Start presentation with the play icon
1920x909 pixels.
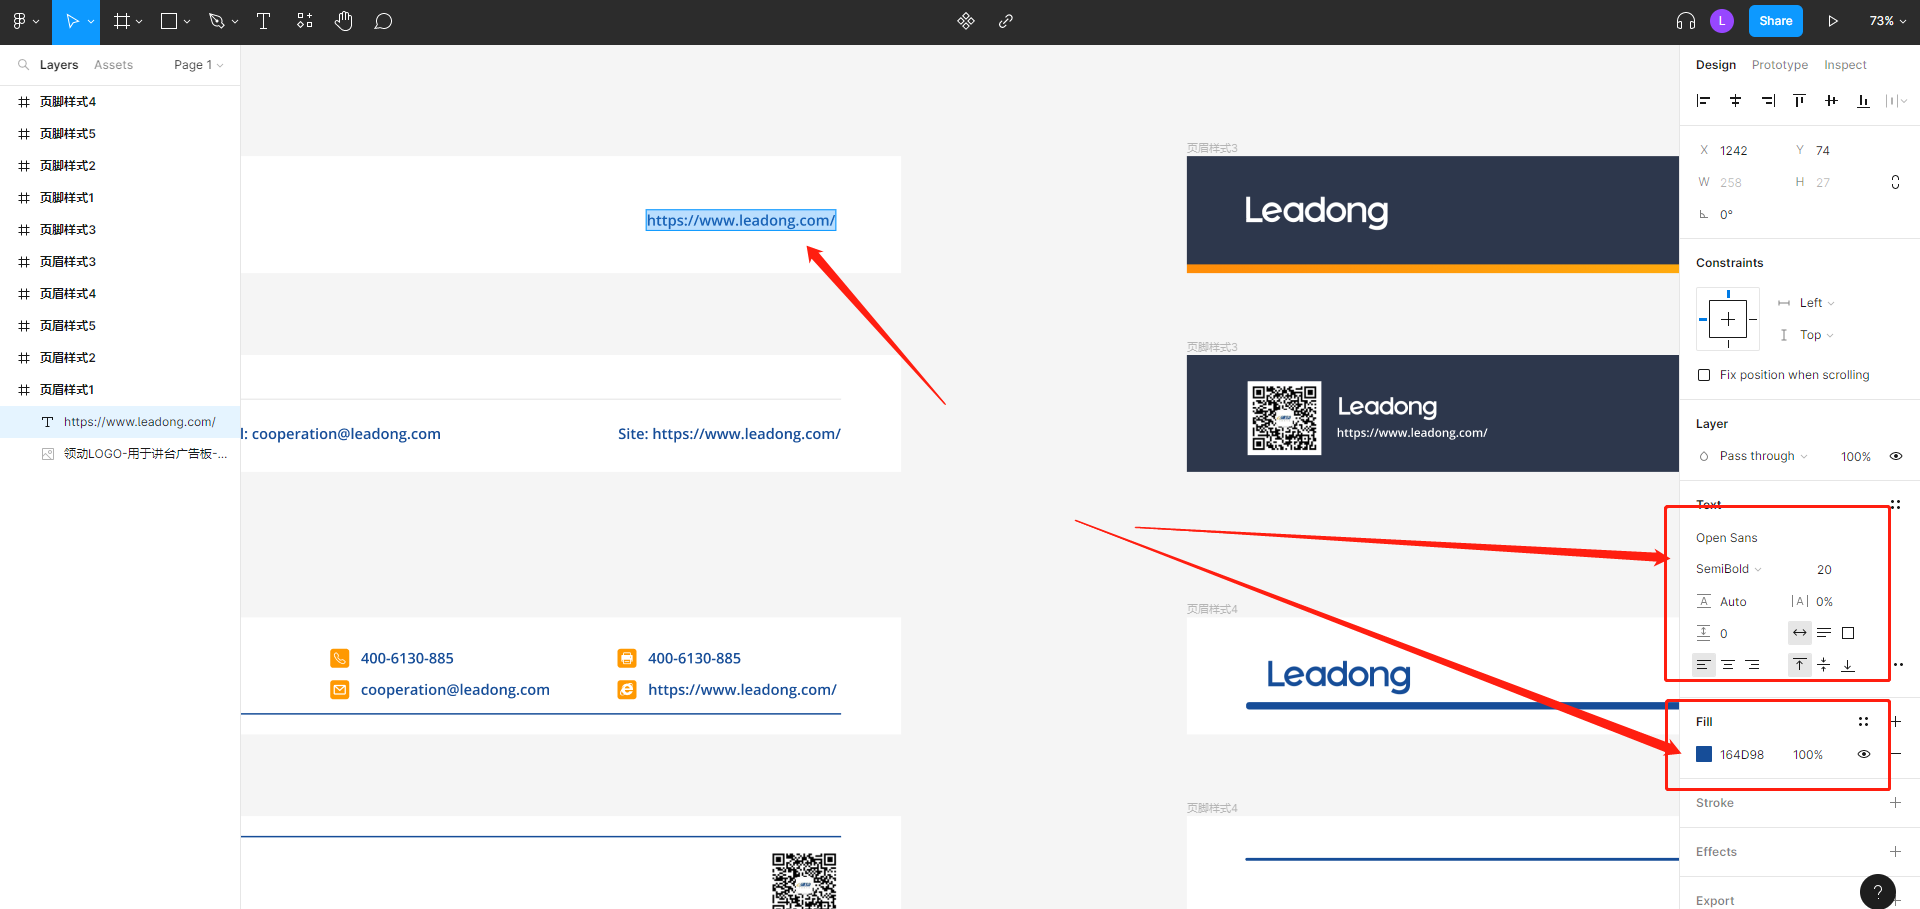point(1833,21)
